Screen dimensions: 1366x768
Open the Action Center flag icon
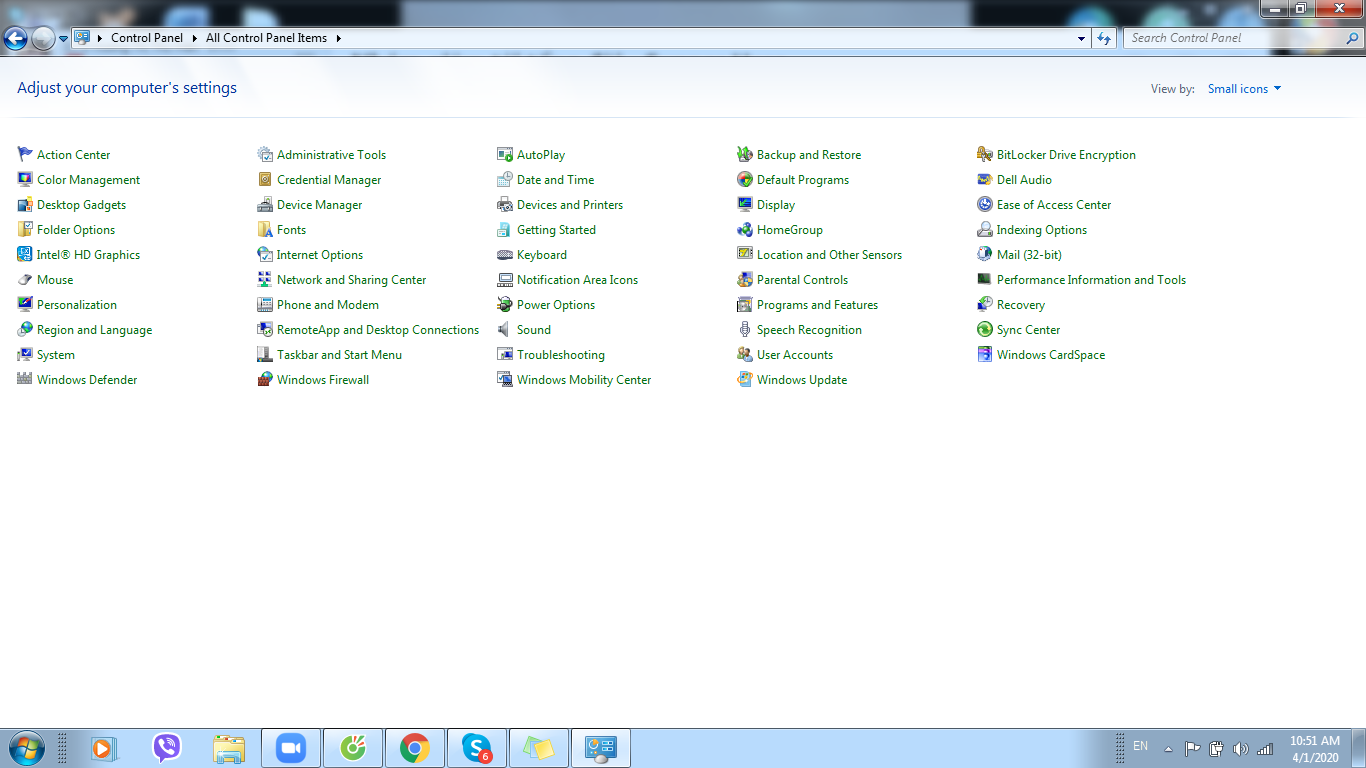click(x=25, y=154)
